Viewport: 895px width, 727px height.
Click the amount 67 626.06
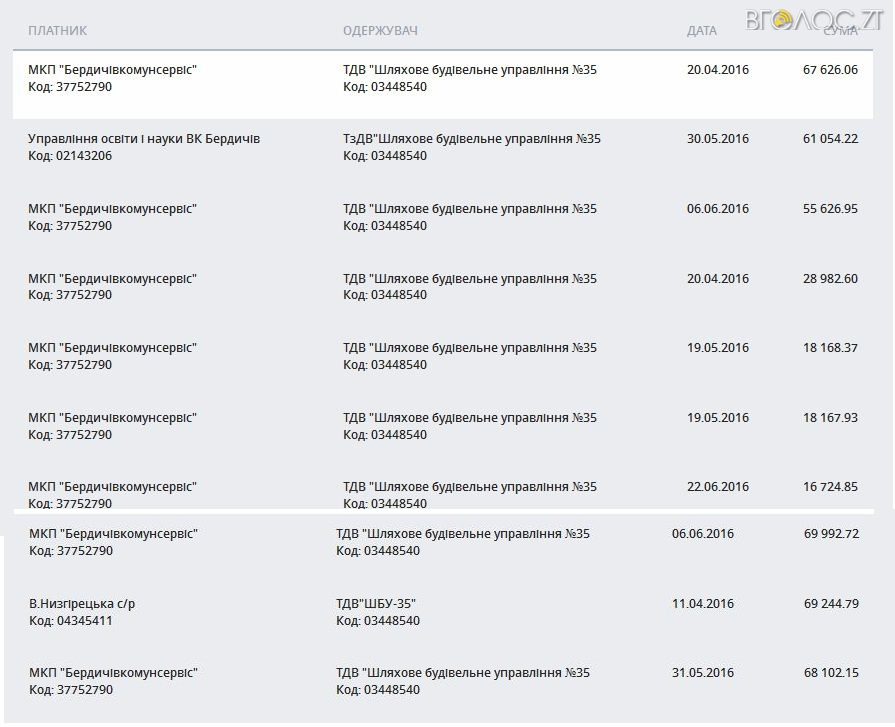pos(830,70)
